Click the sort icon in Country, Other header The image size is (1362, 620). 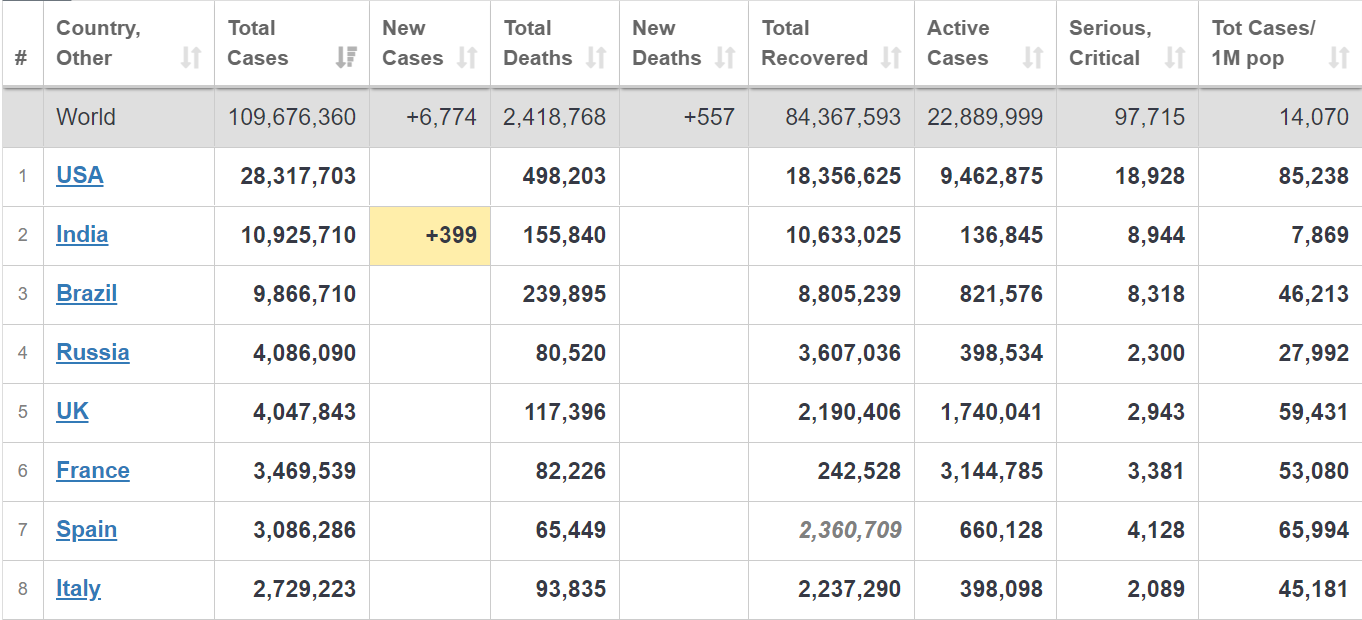click(x=191, y=59)
